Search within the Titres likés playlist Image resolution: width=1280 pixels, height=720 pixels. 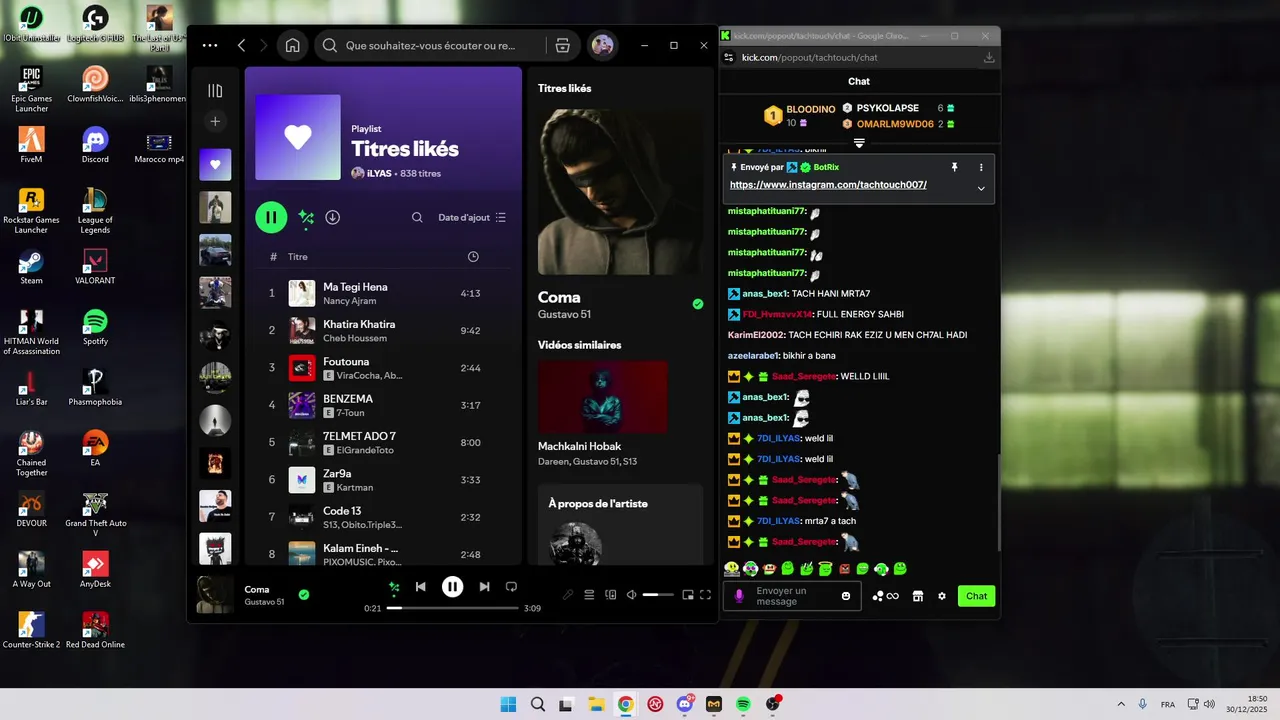417,217
